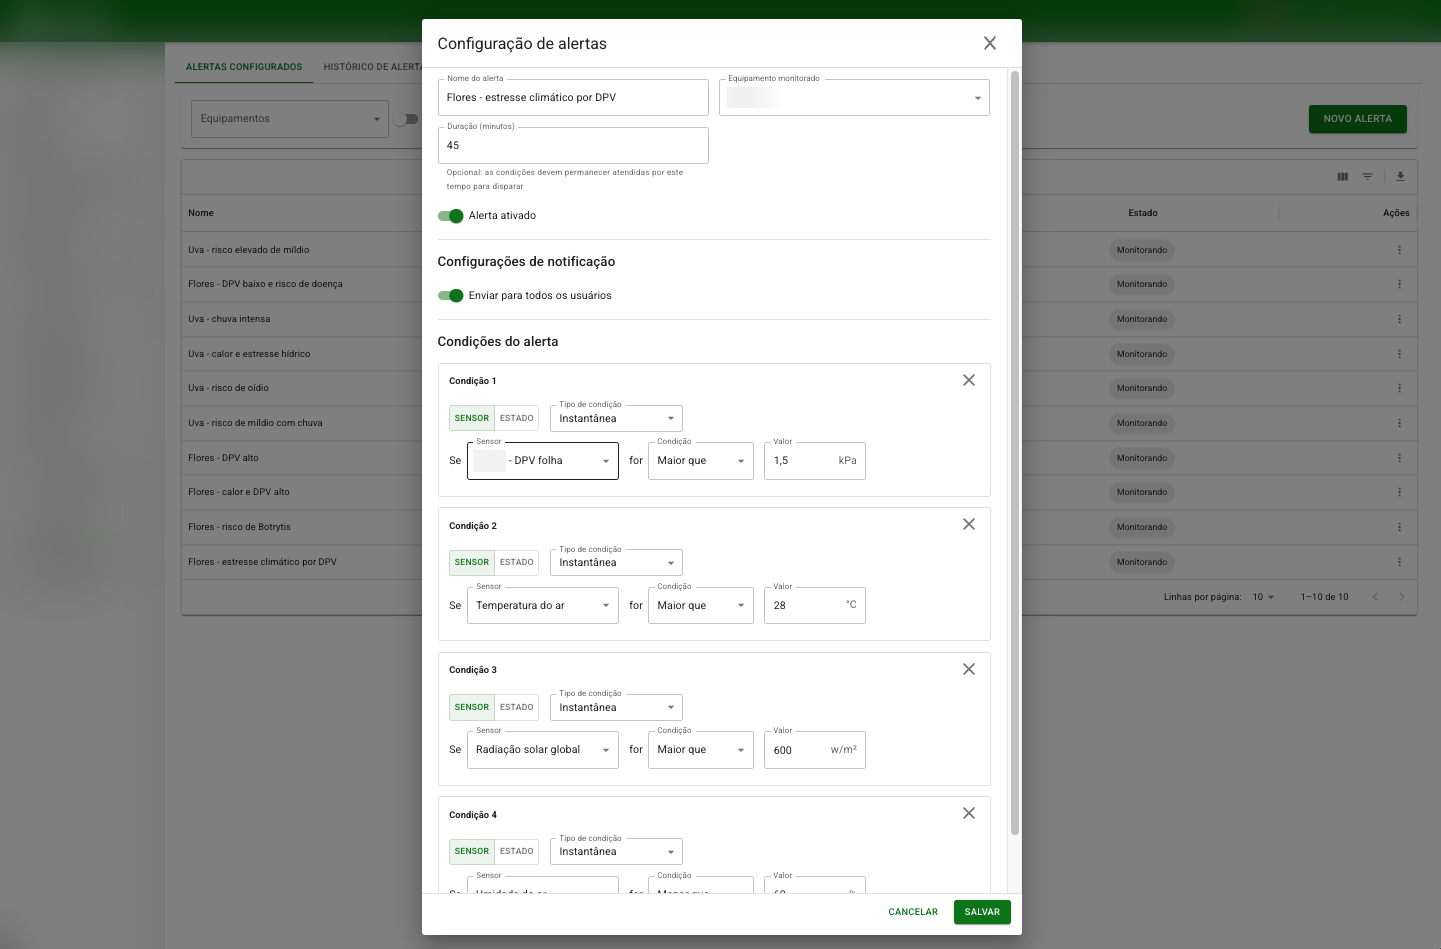Open Tipo de condição dropdown in Condição 4
Viewport: 1441px width, 949px height.
pos(616,851)
